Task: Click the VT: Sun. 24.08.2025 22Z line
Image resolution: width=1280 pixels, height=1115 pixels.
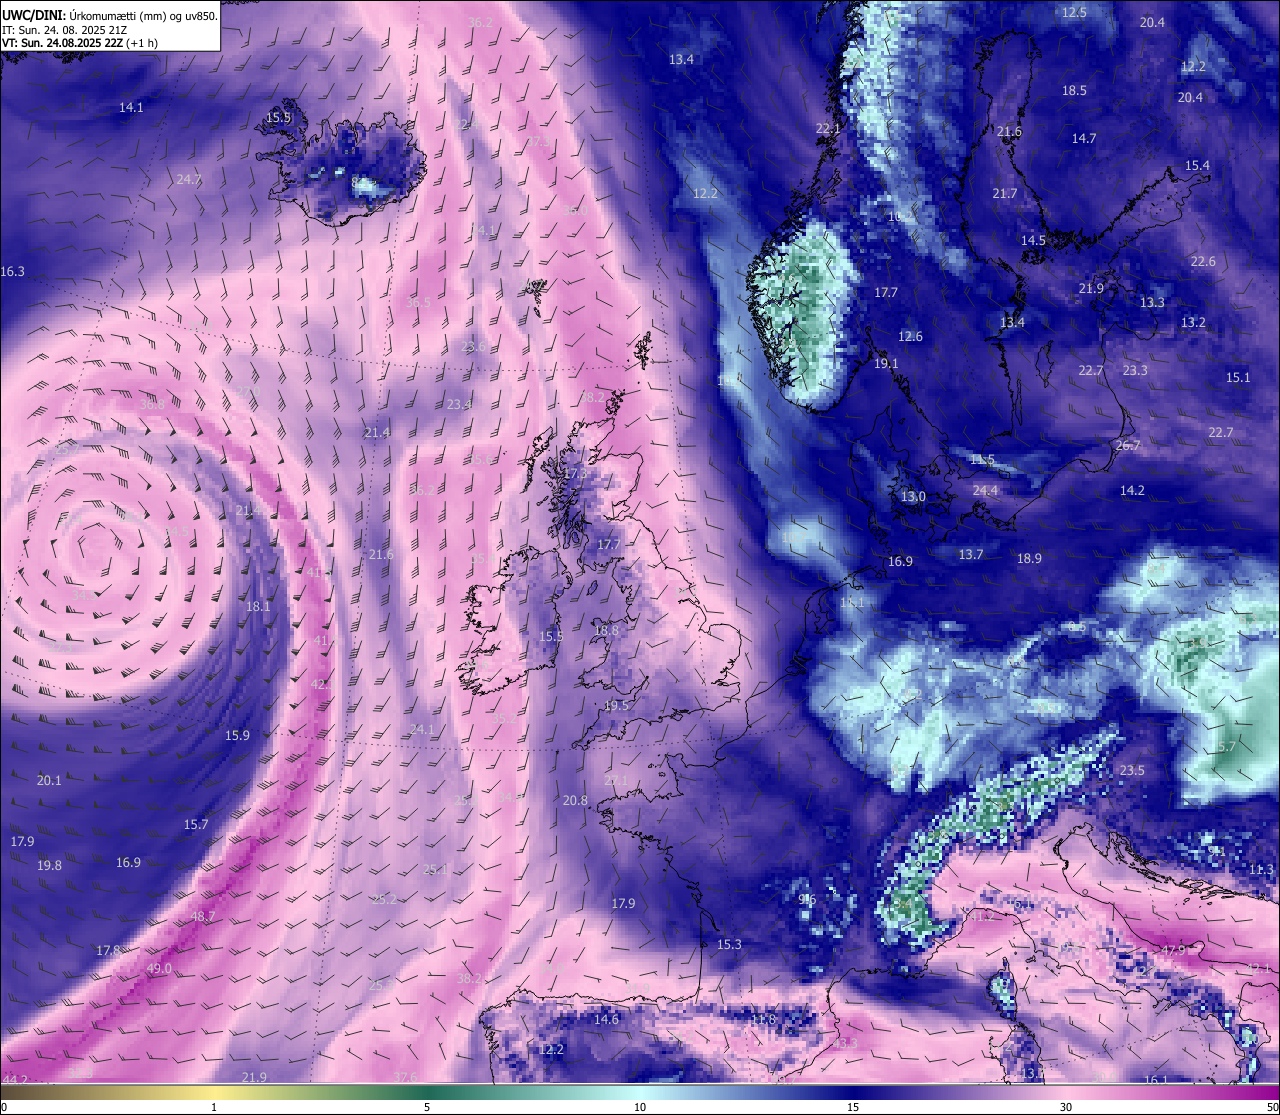Action: (79, 43)
